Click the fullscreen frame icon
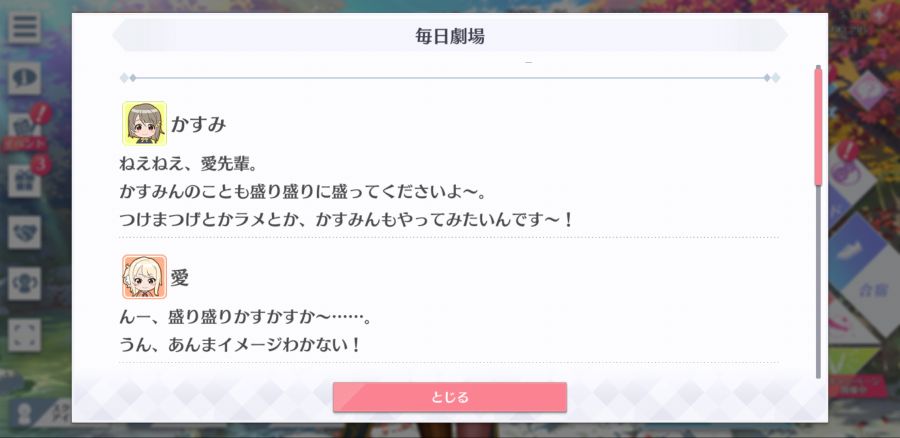 tap(24, 335)
